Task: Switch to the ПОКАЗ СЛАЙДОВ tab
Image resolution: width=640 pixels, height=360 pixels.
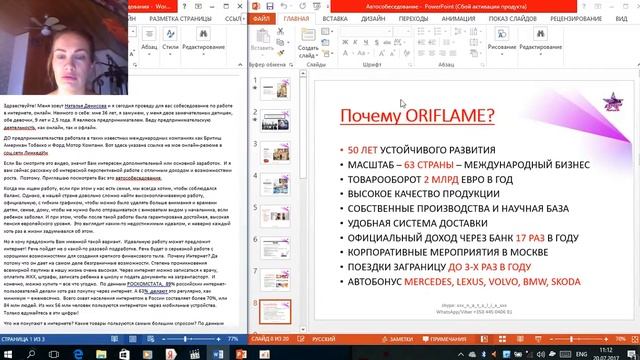Action: tap(512, 19)
